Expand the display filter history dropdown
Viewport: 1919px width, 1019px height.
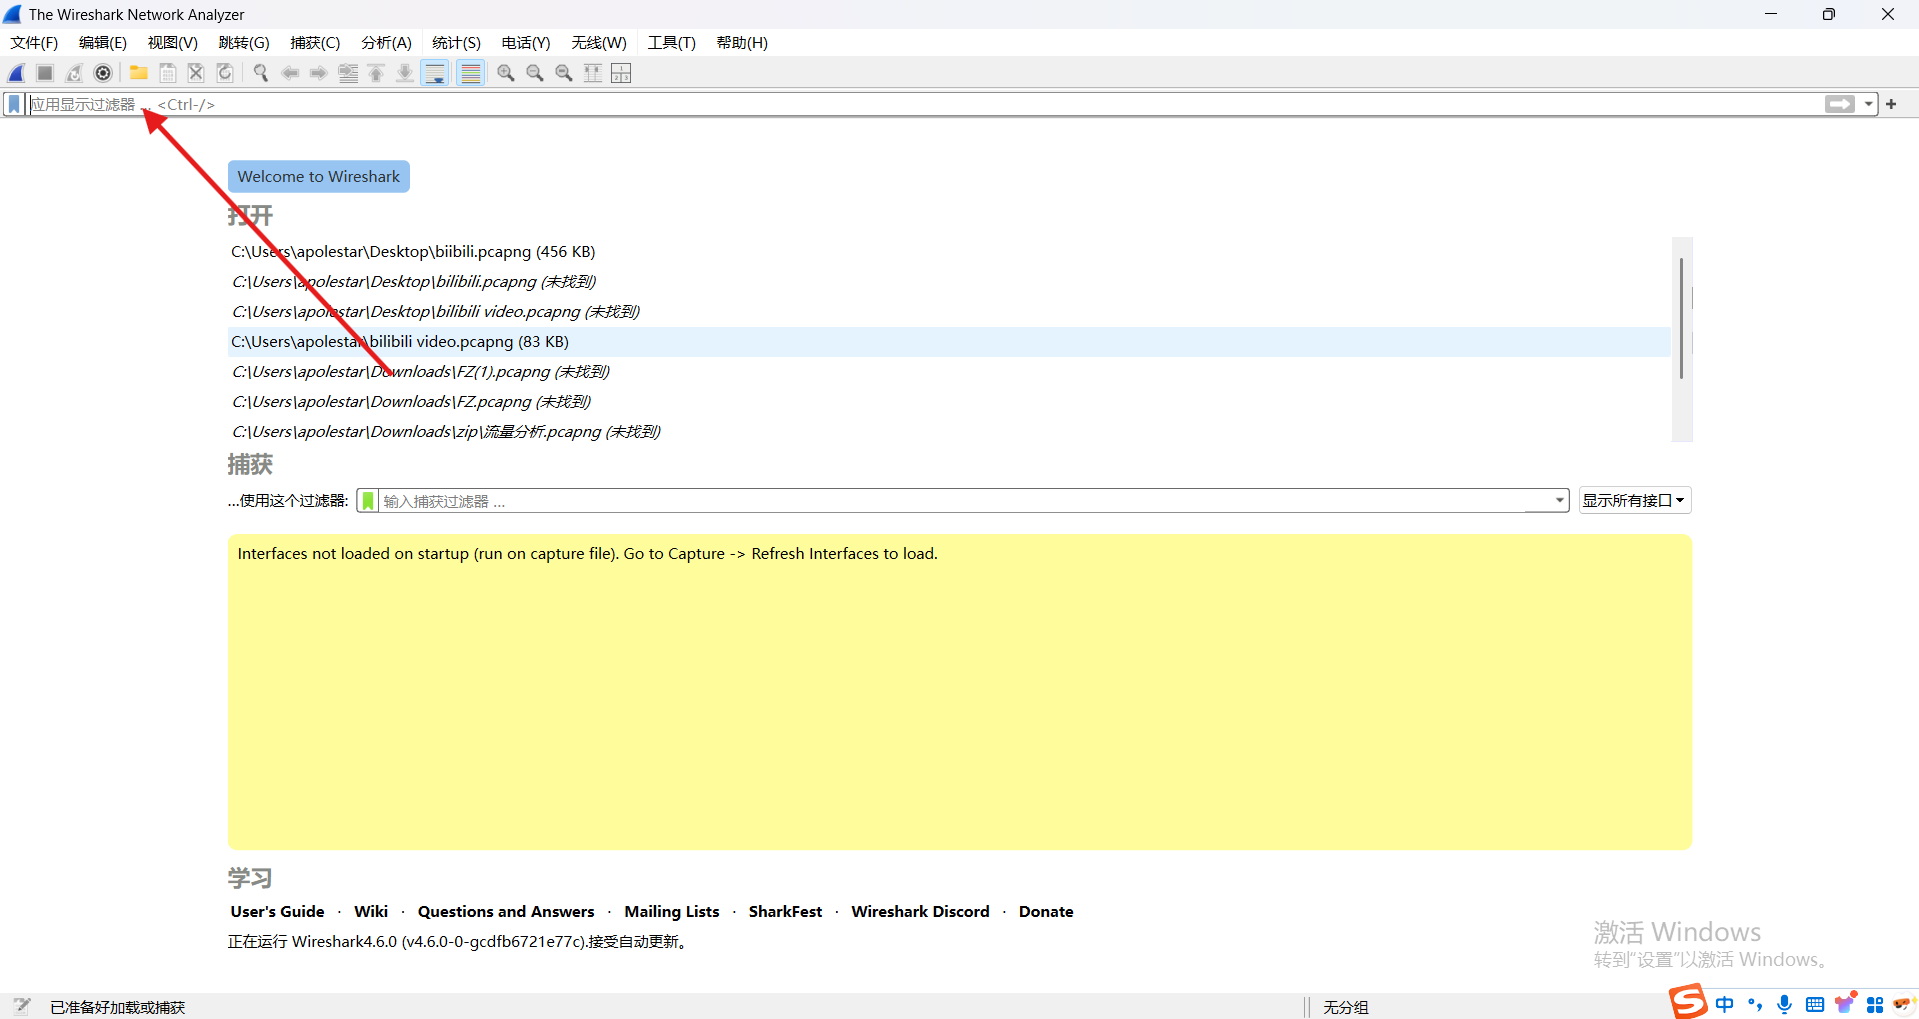pyautogui.click(x=1868, y=104)
